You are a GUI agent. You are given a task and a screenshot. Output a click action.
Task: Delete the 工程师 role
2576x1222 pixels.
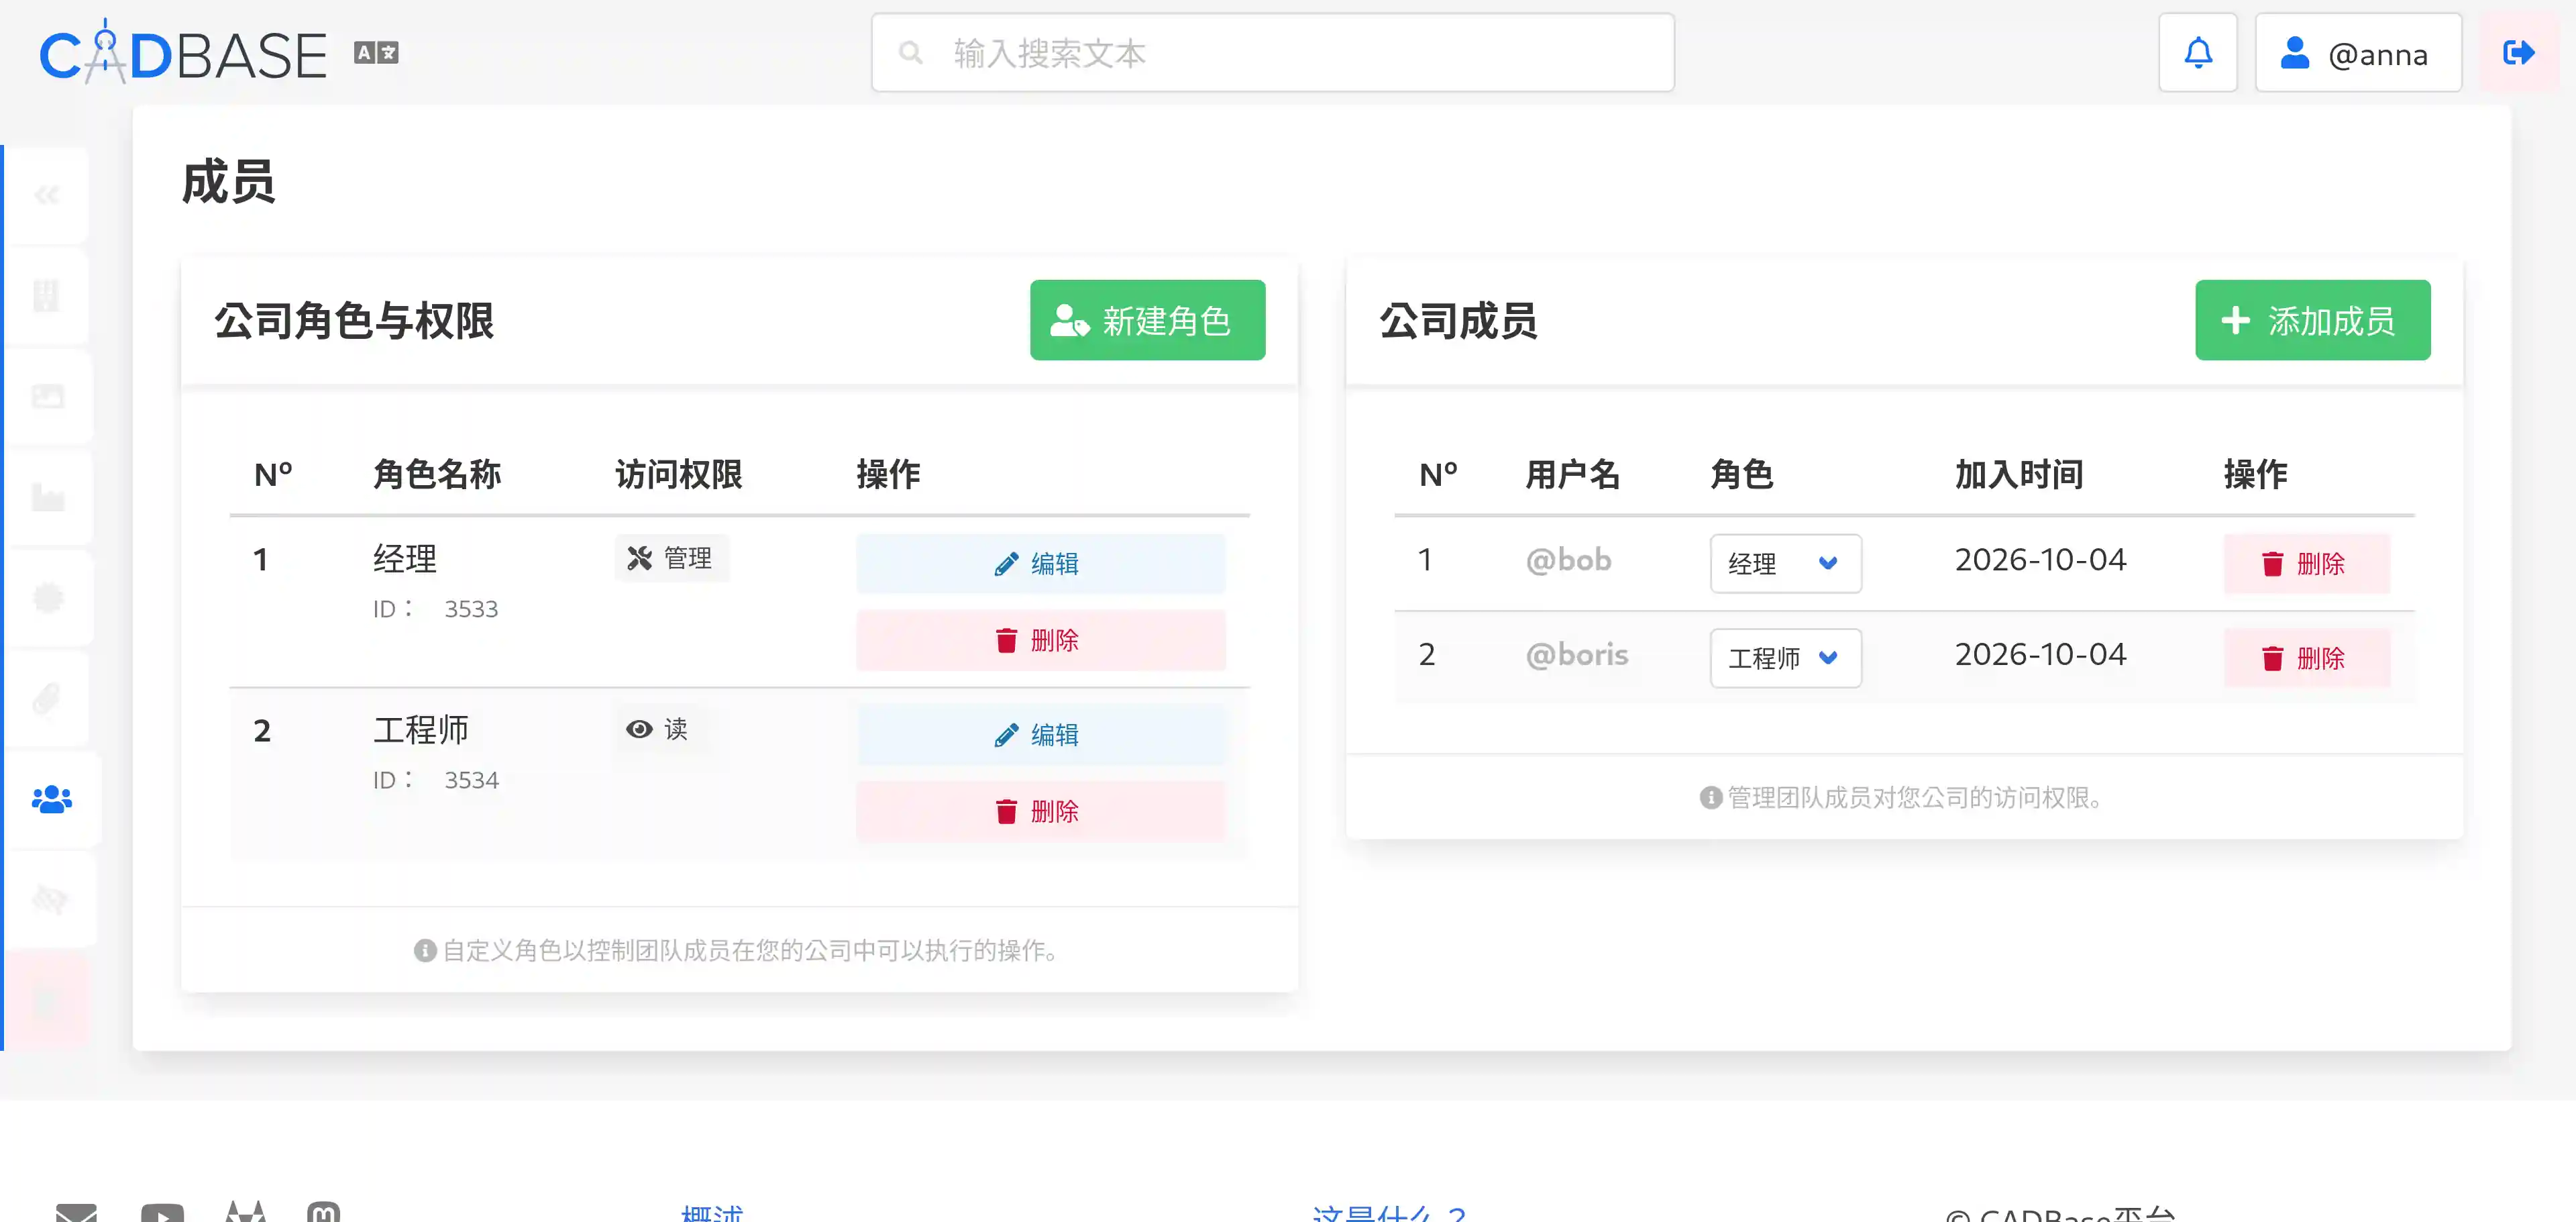pos(1040,812)
